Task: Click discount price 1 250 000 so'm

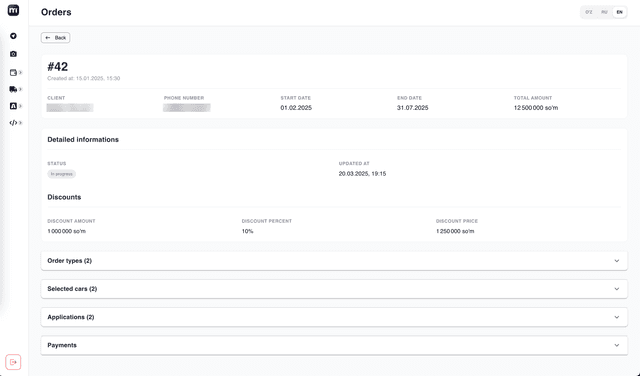Action: tap(455, 231)
